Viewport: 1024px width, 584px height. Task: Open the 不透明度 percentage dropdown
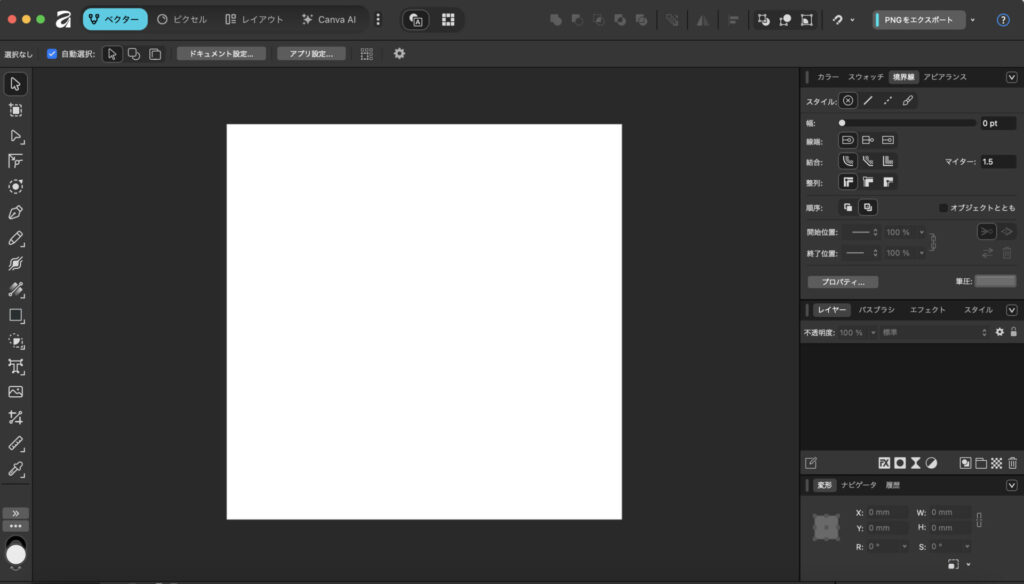tap(872, 332)
